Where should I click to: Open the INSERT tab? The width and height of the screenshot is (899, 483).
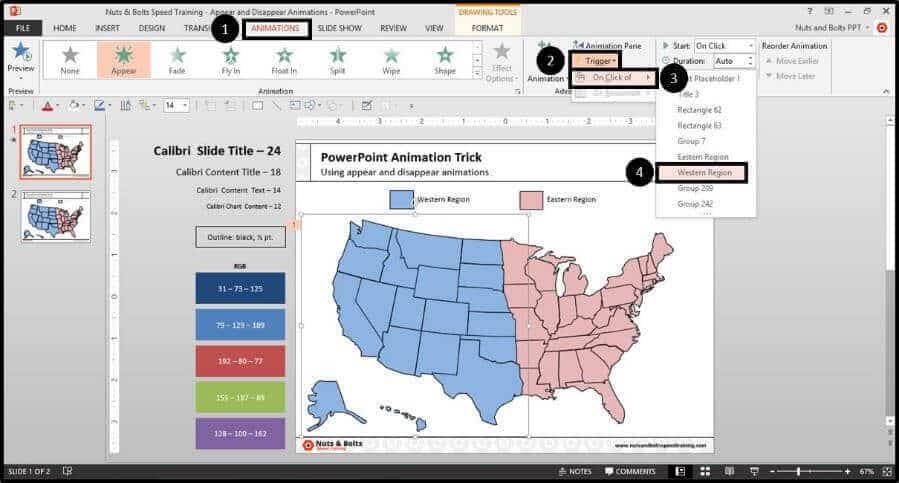pos(107,28)
